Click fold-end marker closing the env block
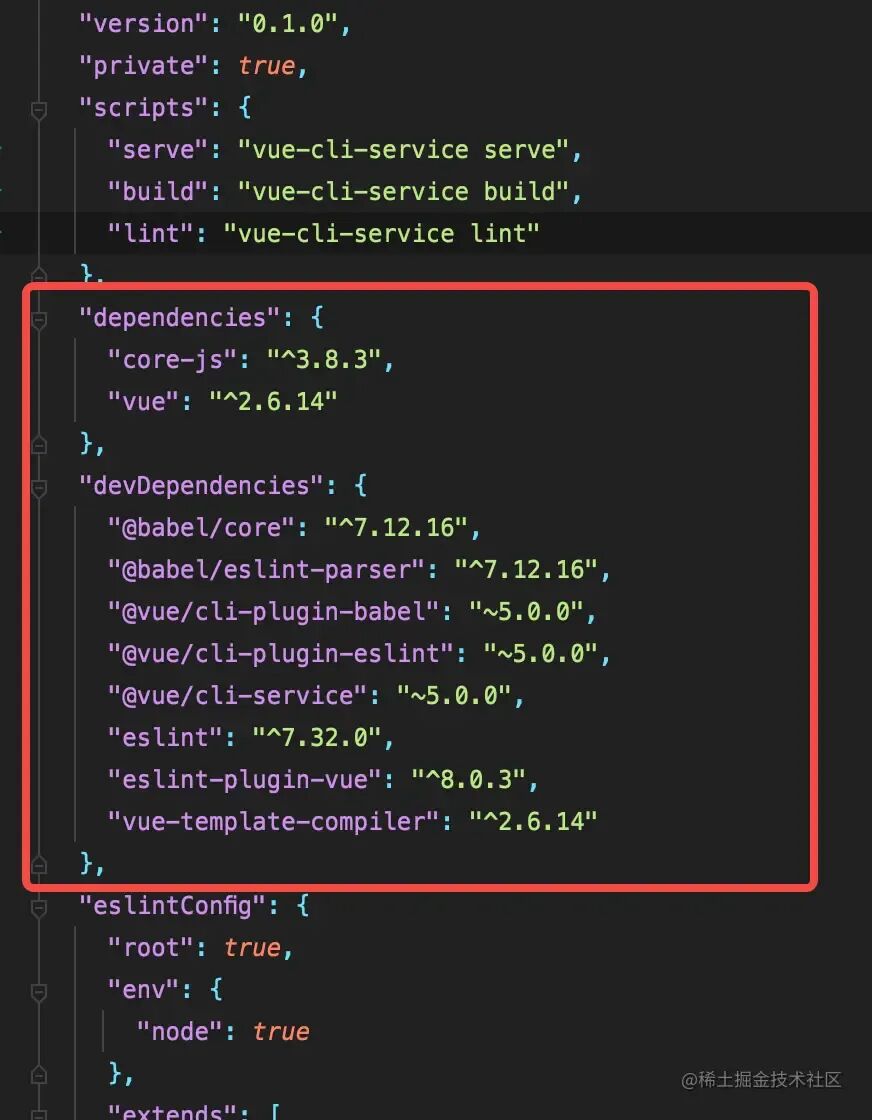The width and height of the screenshot is (872, 1120). tap(39, 1073)
